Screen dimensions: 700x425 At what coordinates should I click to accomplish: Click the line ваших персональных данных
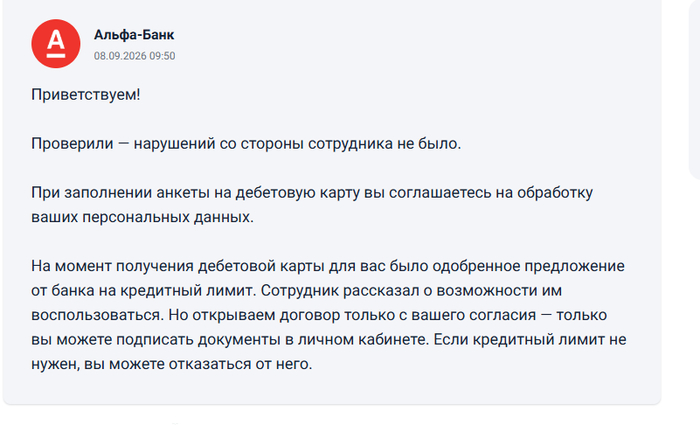pyautogui.click(x=142, y=217)
